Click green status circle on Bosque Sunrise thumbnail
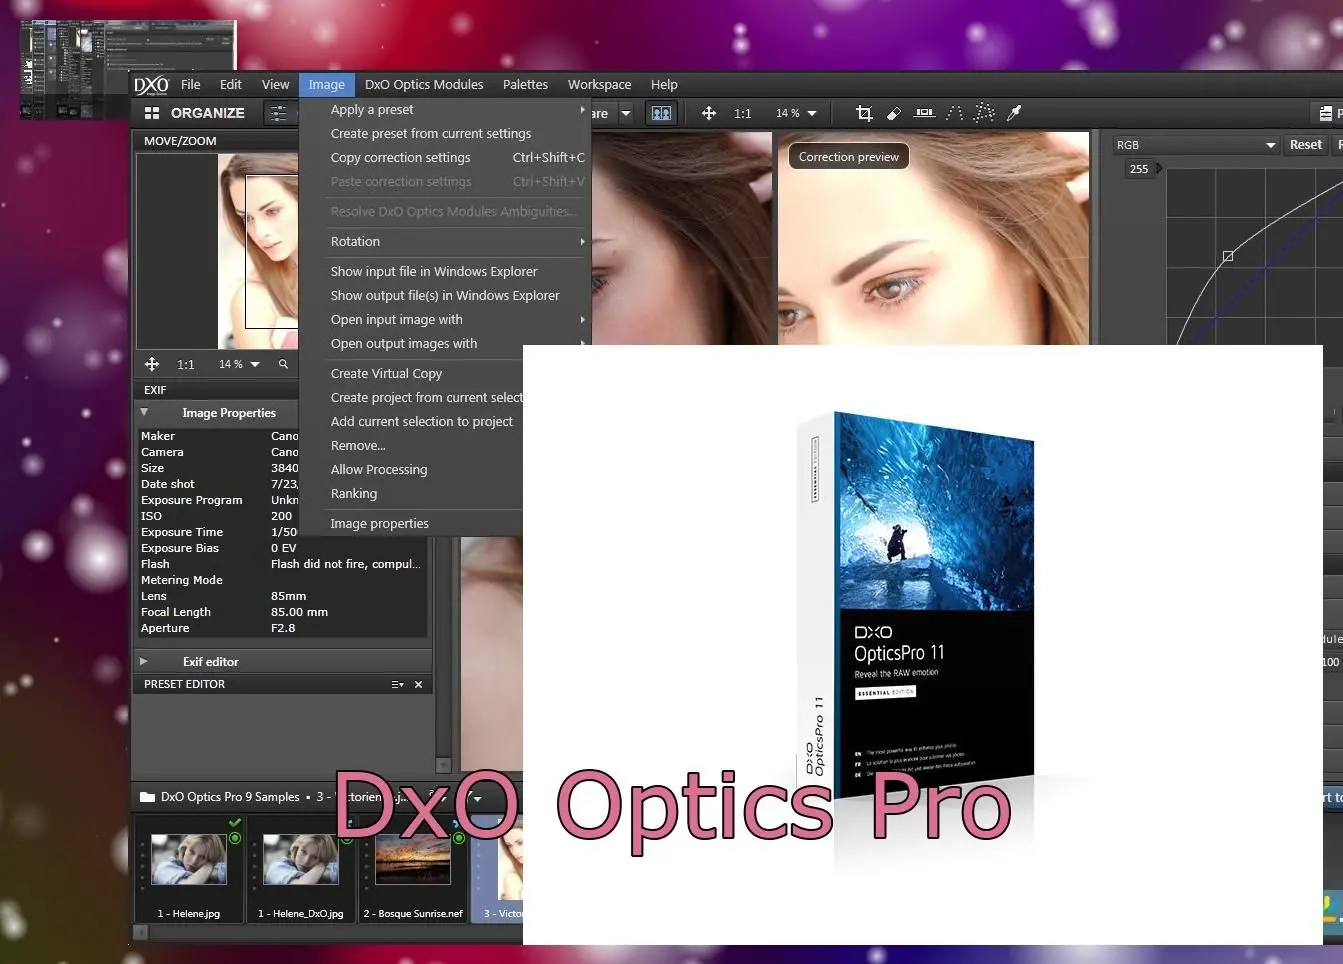The width and height of the screenshot is (1343, 964). (459, 838)
